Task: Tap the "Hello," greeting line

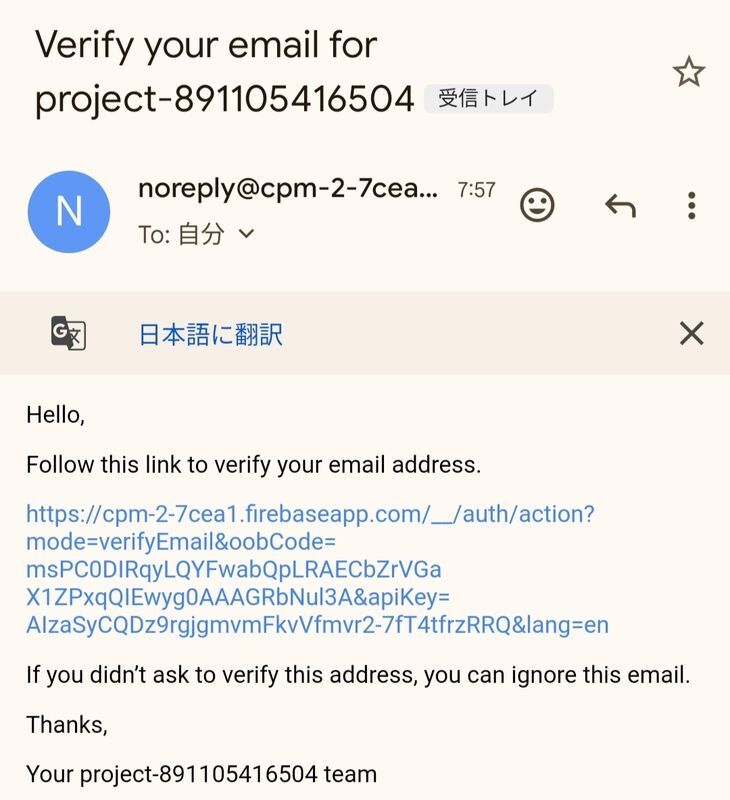Action: [55, 415]
